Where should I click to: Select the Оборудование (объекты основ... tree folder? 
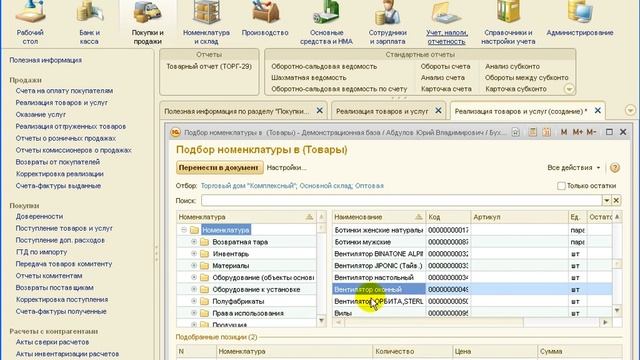pyautogui.click(x=263, y=278)
